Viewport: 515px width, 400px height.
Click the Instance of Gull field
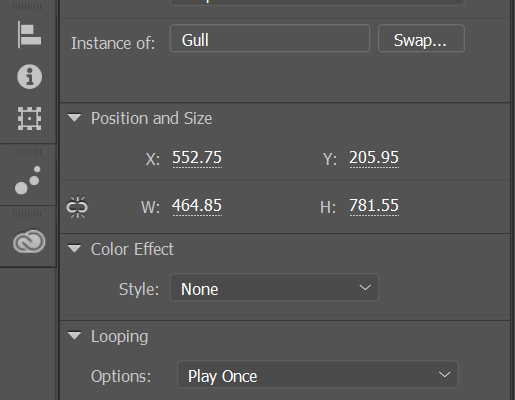click(x=270, y=38)
